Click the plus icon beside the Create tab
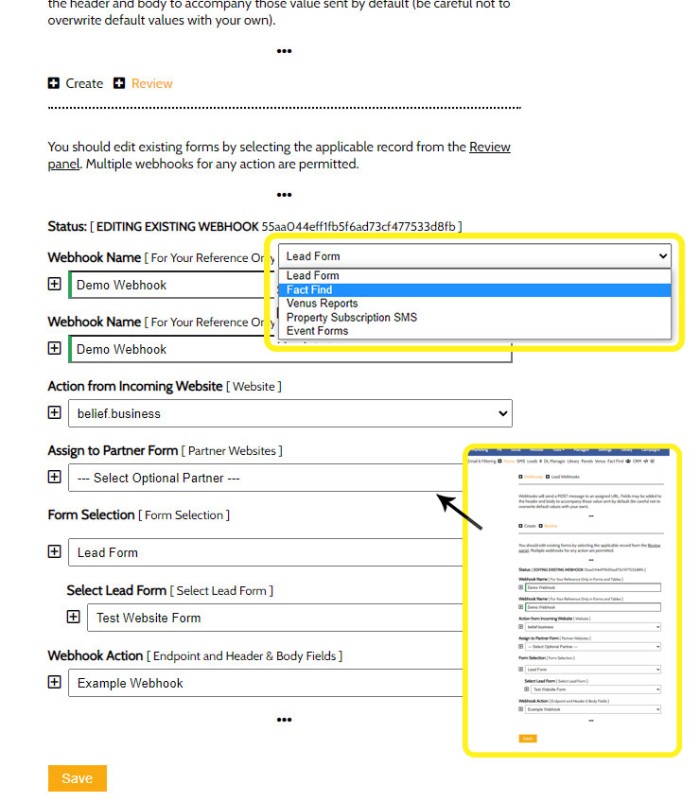The width and height of the screenshot is (700, 802). click(54, 83)
